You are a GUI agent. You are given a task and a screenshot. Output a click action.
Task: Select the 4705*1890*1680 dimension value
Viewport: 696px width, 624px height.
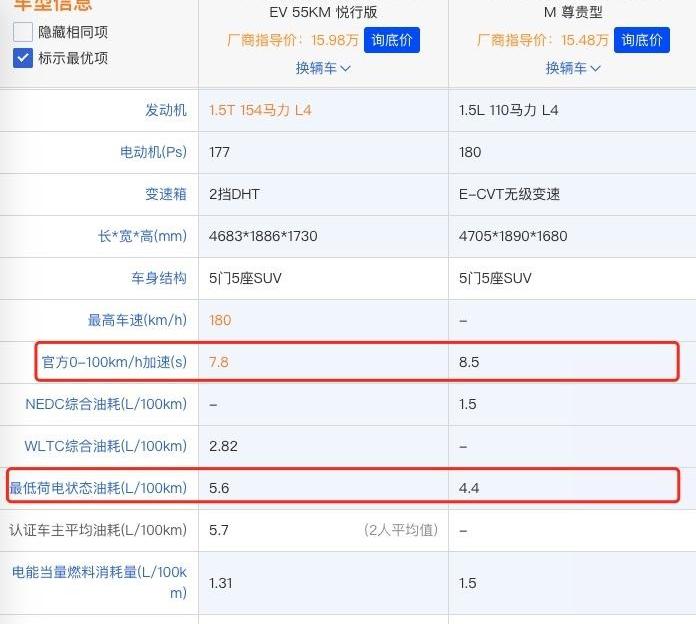tap(513, 236)
